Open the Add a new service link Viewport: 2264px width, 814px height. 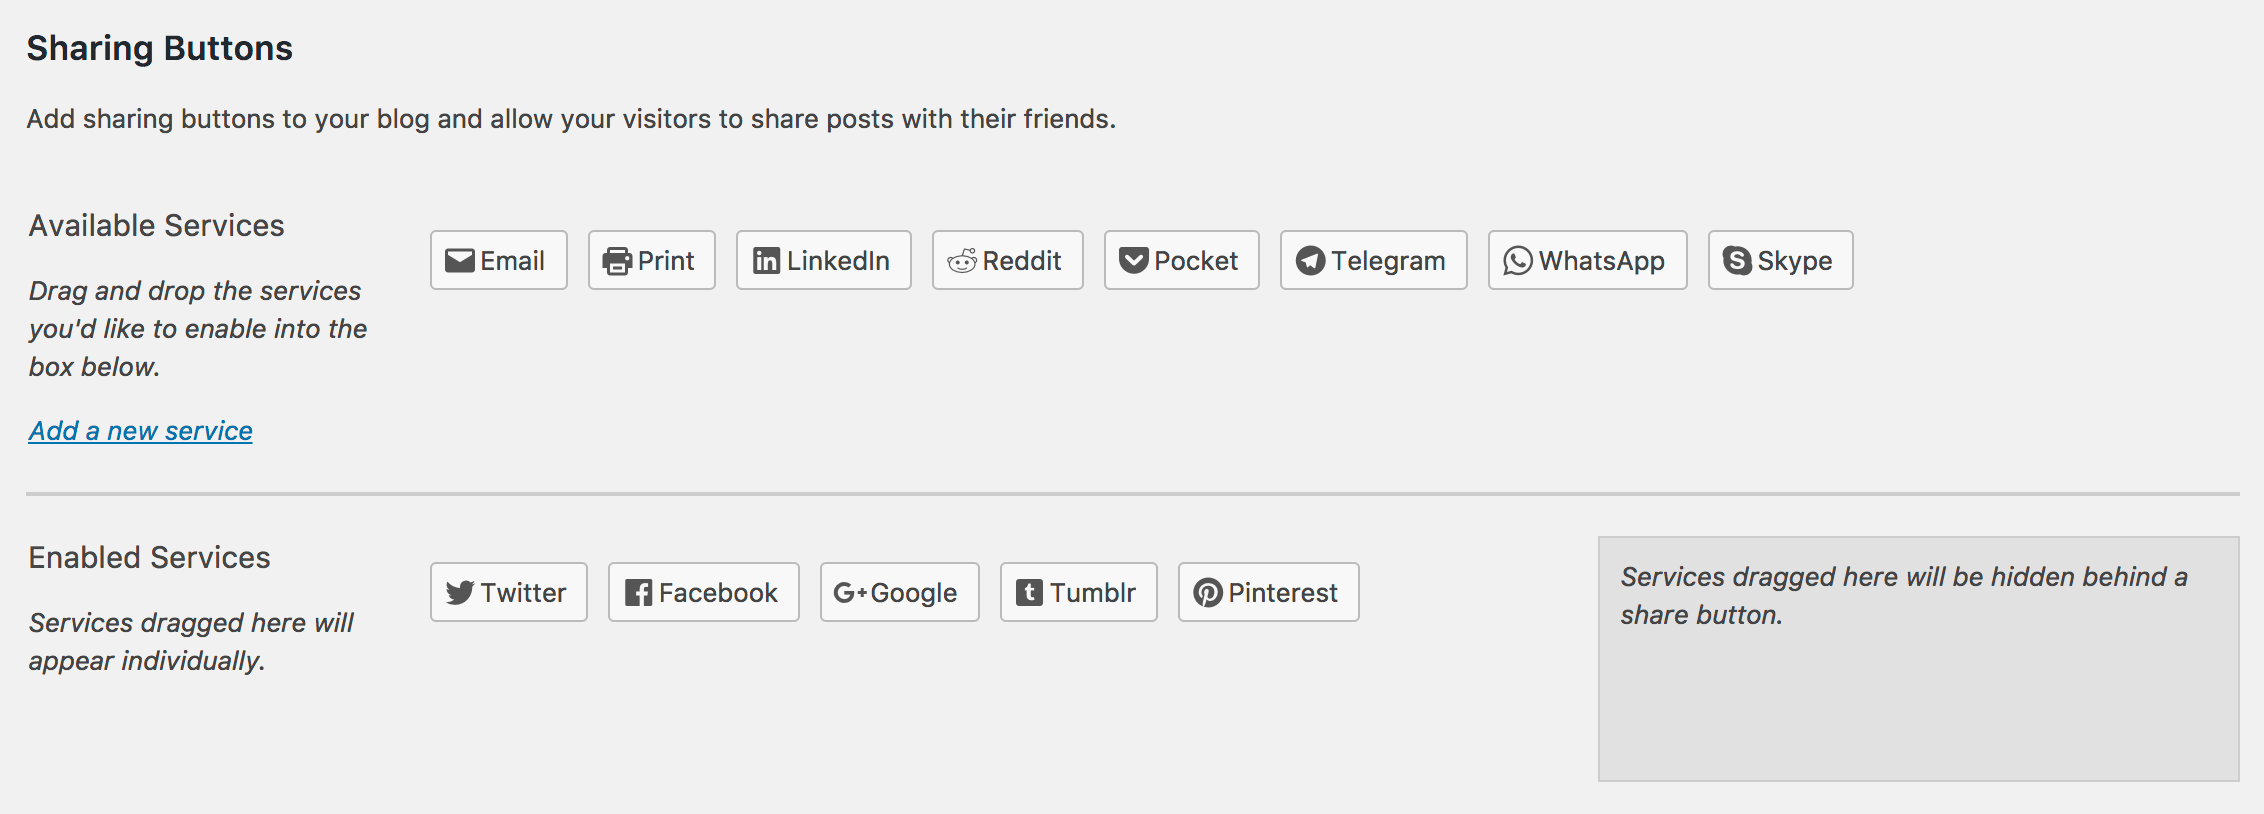pos(140,431)
